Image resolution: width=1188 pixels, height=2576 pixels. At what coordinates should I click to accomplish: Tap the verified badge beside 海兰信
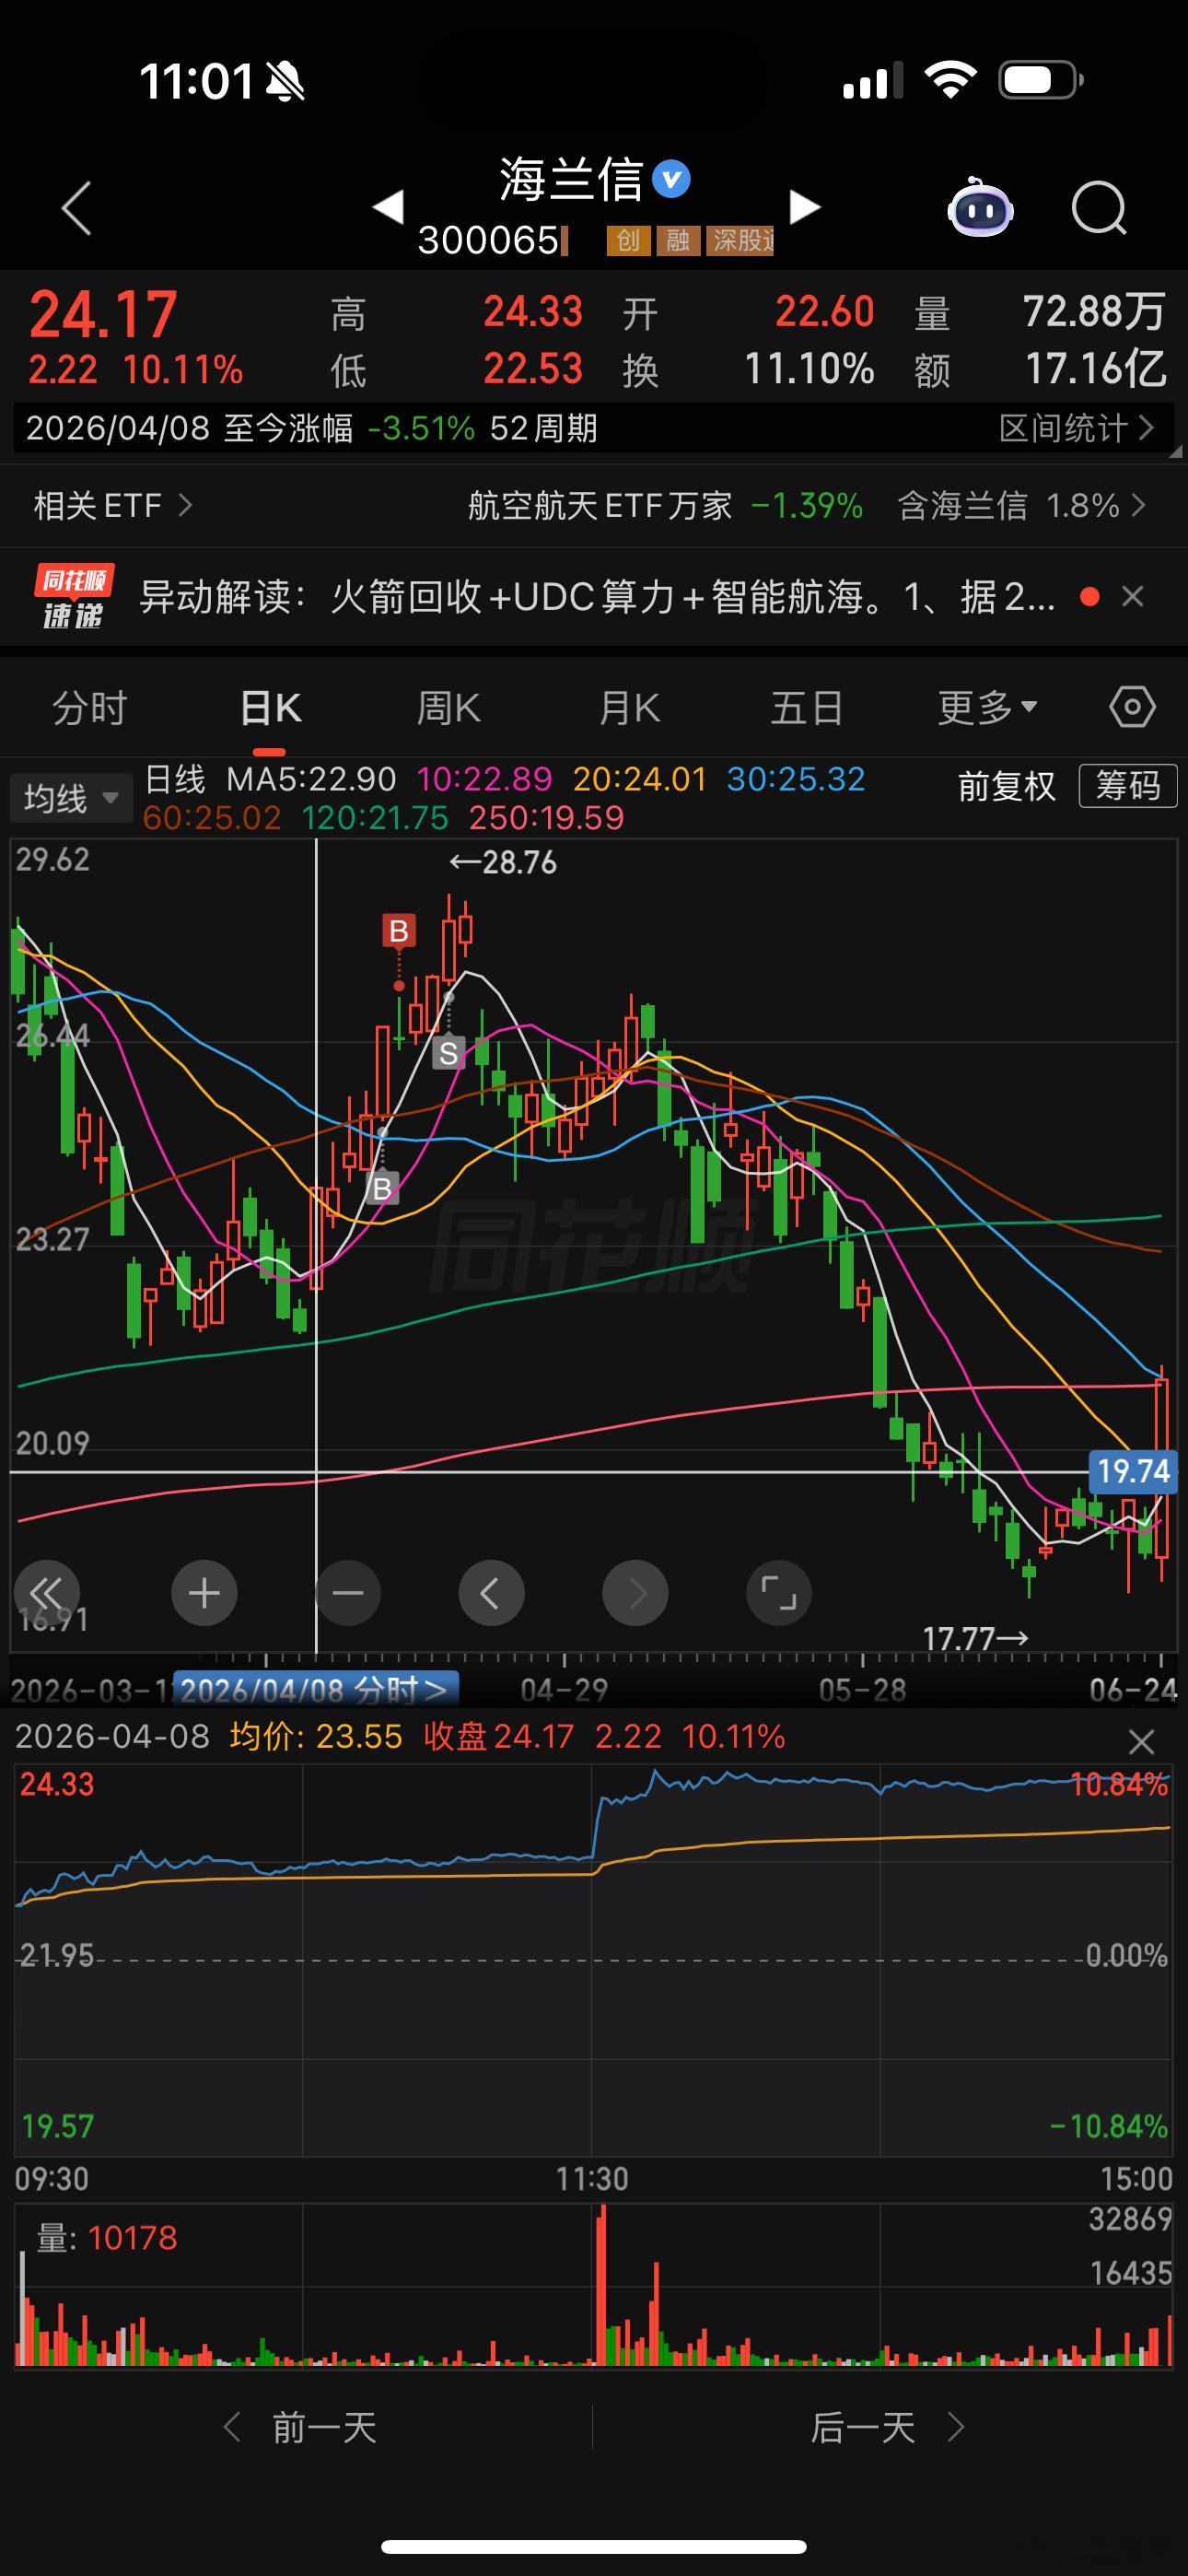click(671, 180)
